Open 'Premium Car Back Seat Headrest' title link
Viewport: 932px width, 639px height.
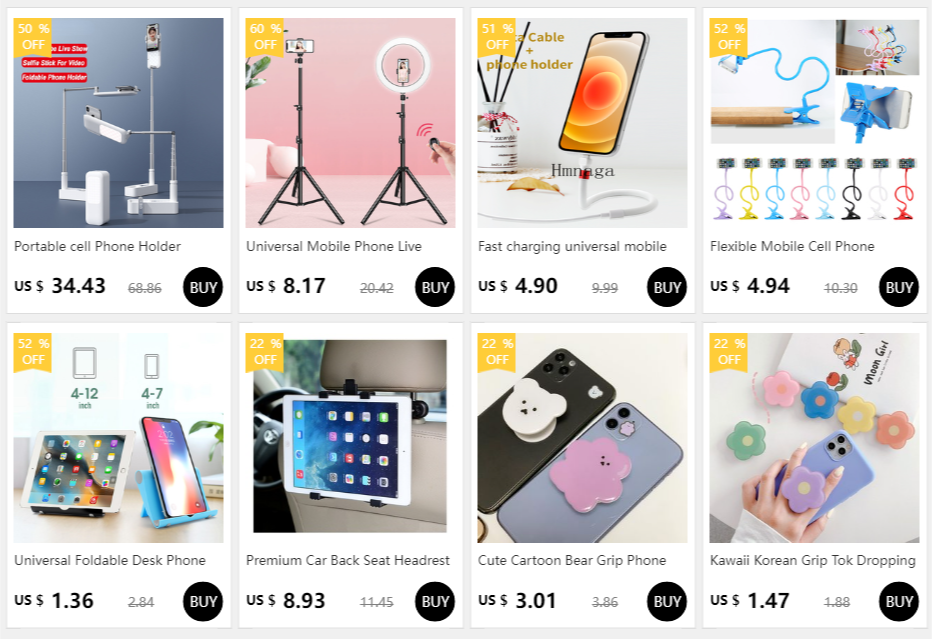(x=348, y=561)
